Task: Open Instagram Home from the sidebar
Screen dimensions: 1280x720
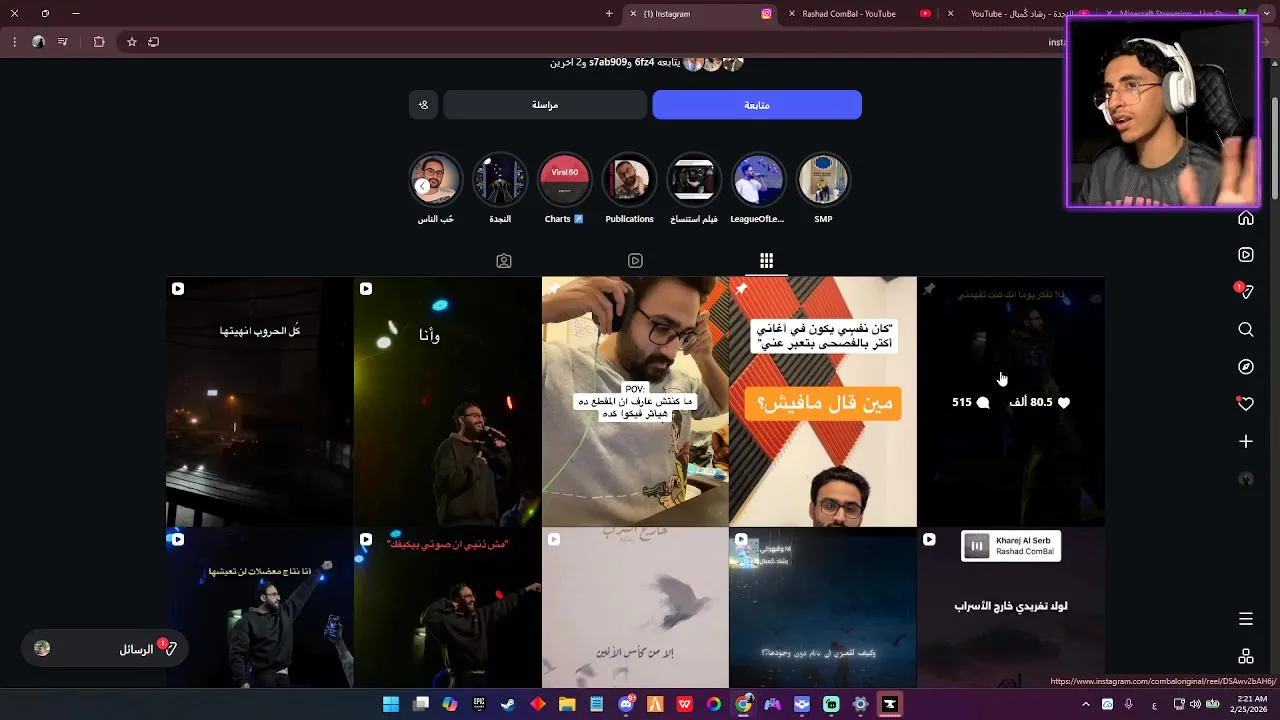Action: pyautogui.click(x=1246, y=218)
